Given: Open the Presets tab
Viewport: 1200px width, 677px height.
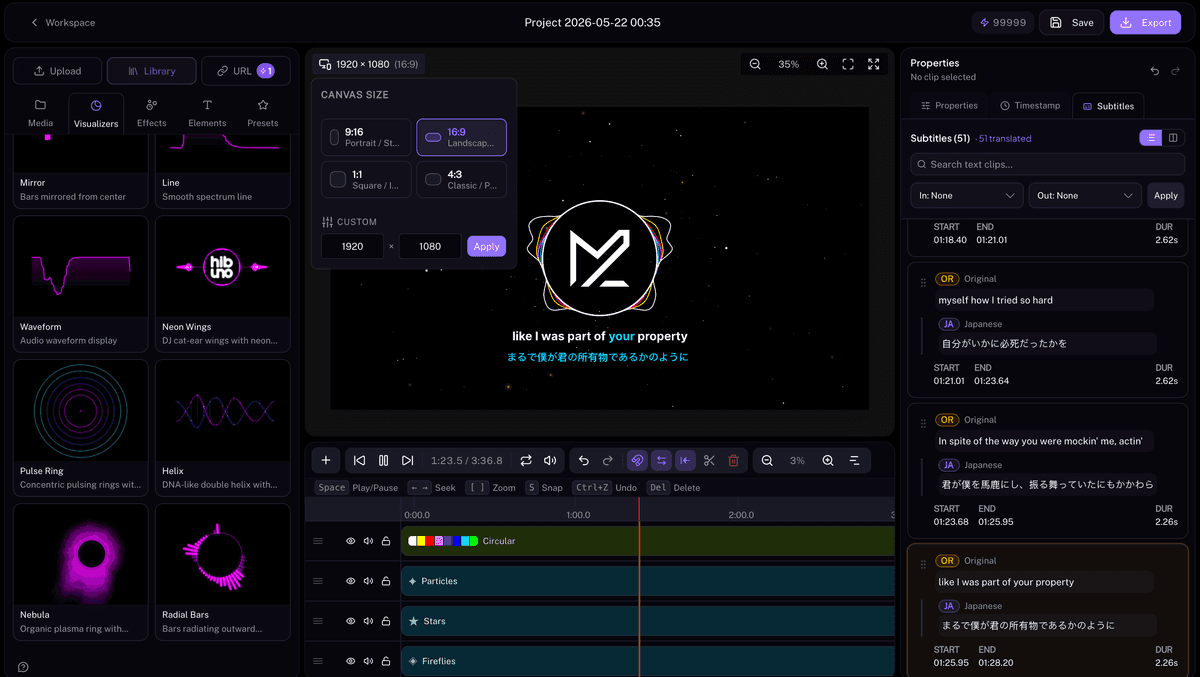Looking at the screenshot, I should [x=263, y=113].
